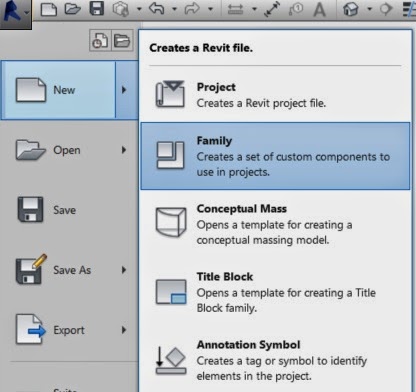Select Save in the application menu
This screenshot has height=392, width=416.
[x=69, y=210]
